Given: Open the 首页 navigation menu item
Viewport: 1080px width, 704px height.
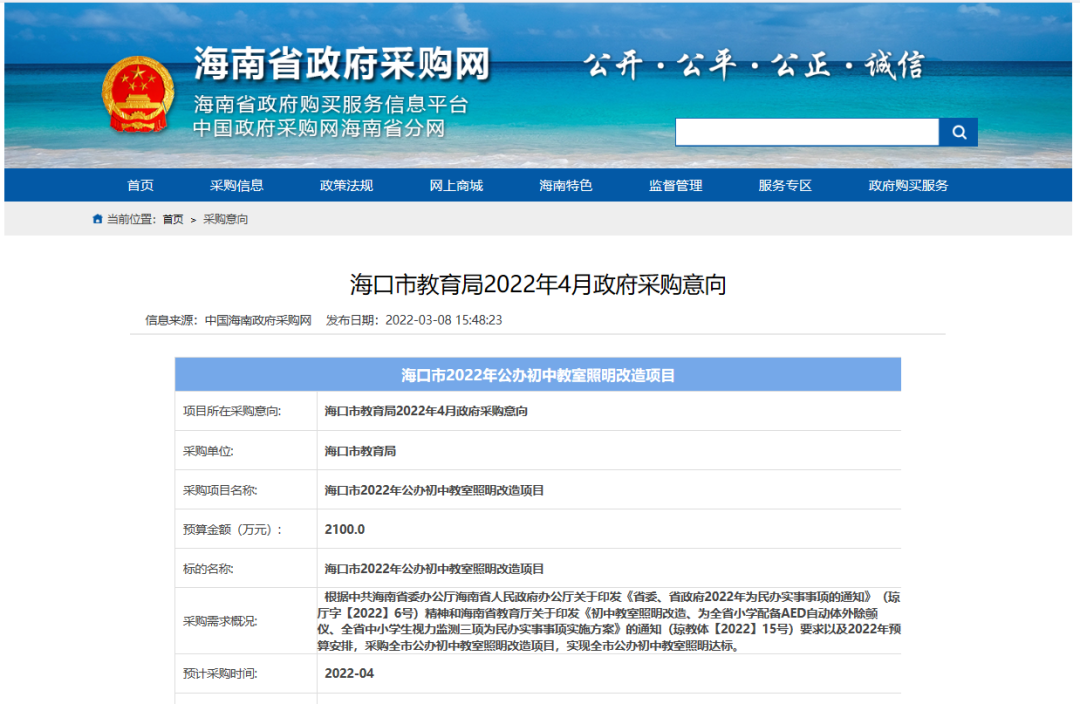Looking at the screenshot, I should [x=141, y=185].
